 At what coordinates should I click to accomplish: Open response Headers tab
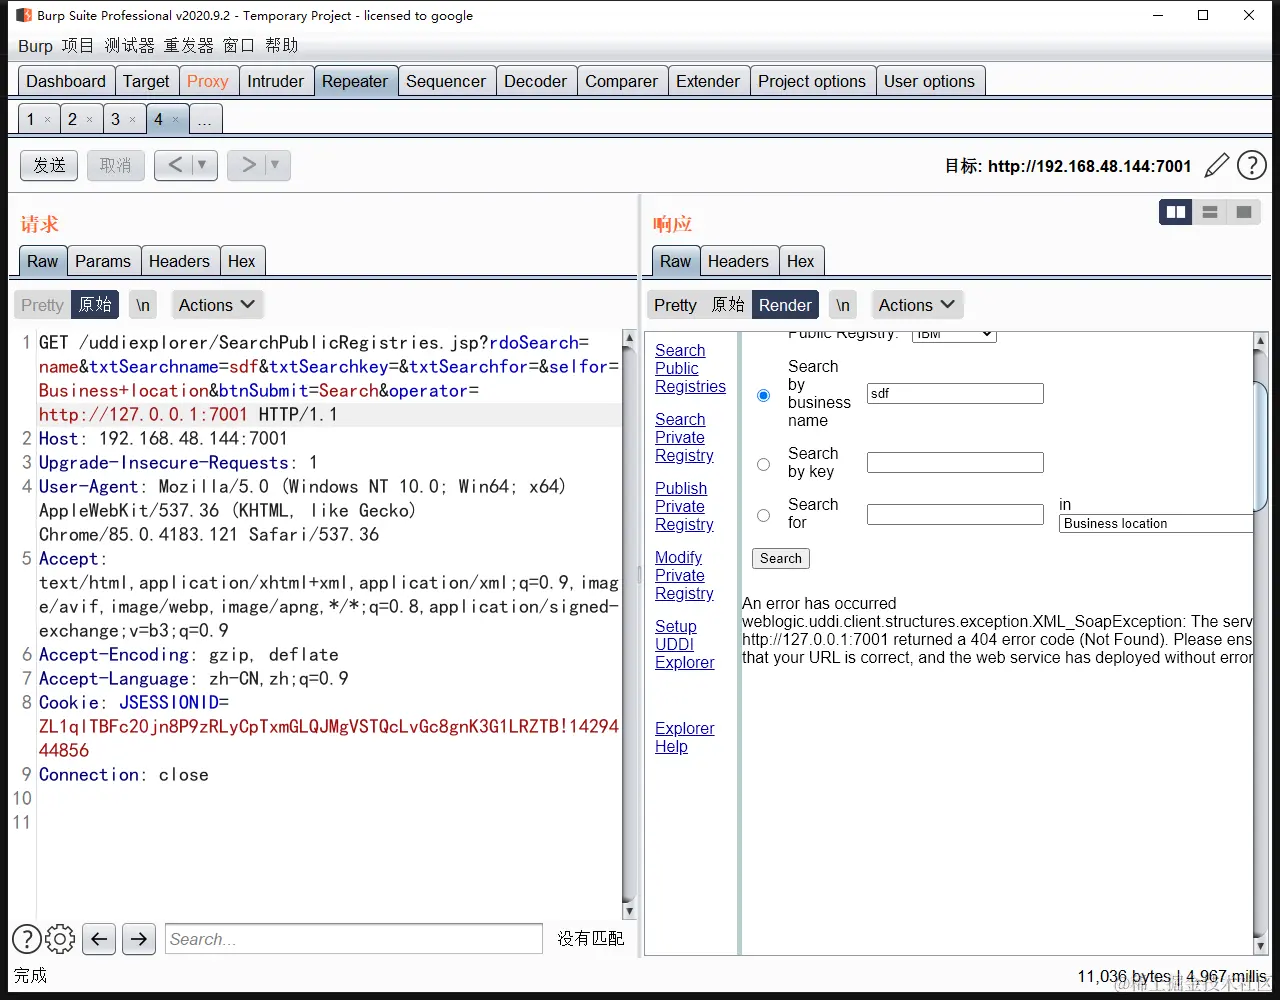[x=738, y=261]
